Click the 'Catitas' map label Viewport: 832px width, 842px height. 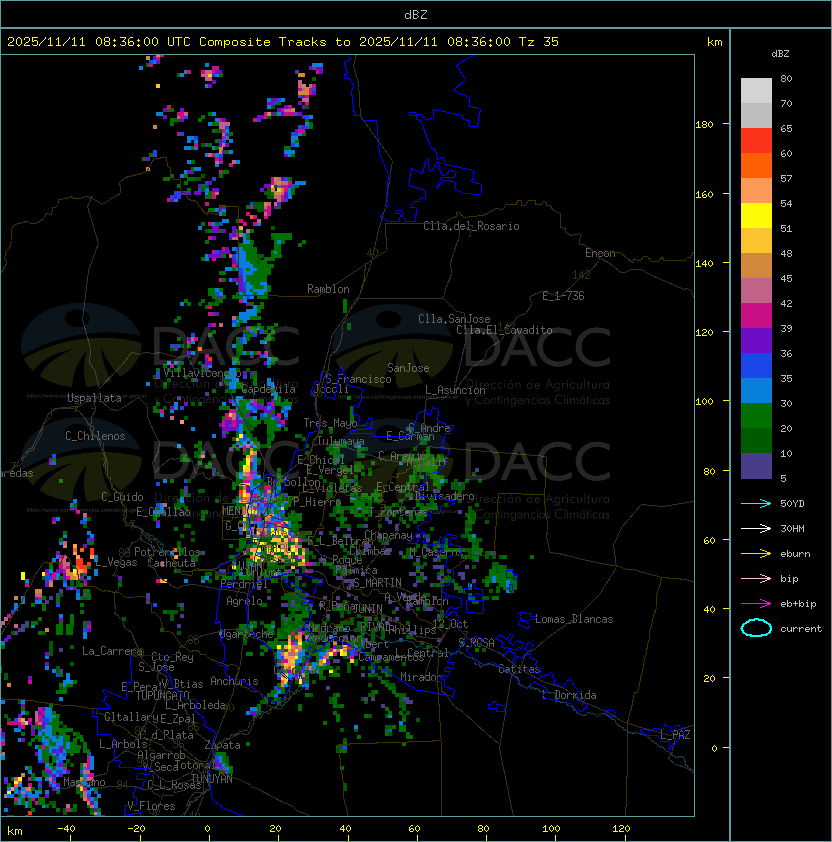click(x=519, y=669)
